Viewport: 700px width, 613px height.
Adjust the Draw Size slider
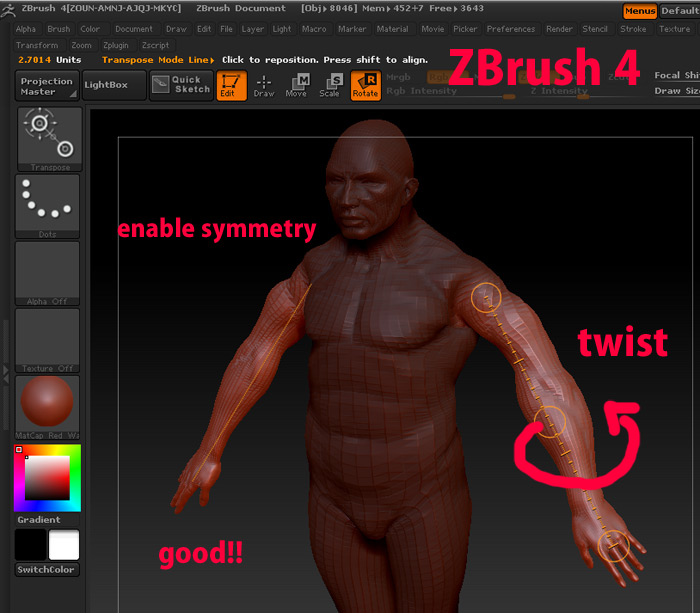click(x=677, y=91)
